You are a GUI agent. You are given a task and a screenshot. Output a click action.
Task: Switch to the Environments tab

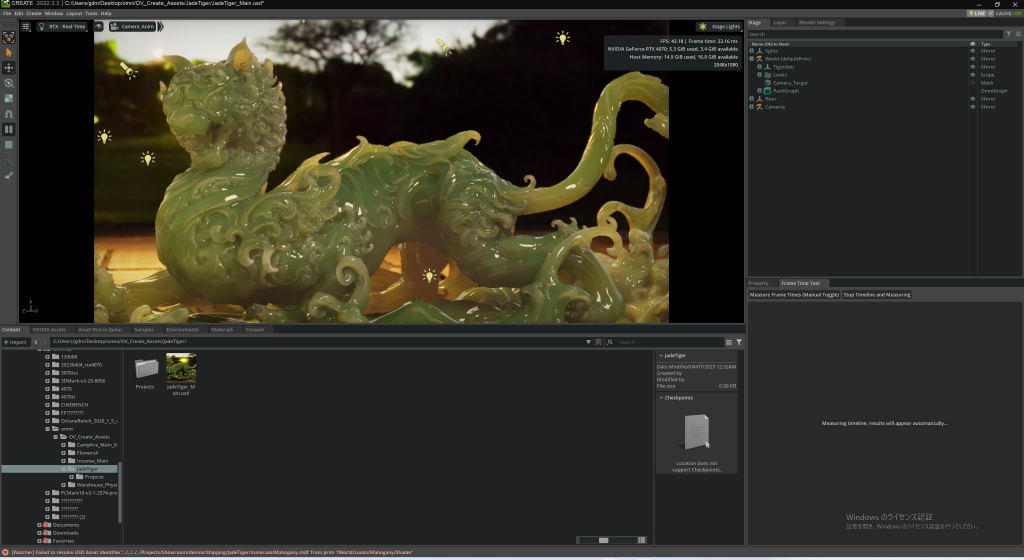(182, 330)
